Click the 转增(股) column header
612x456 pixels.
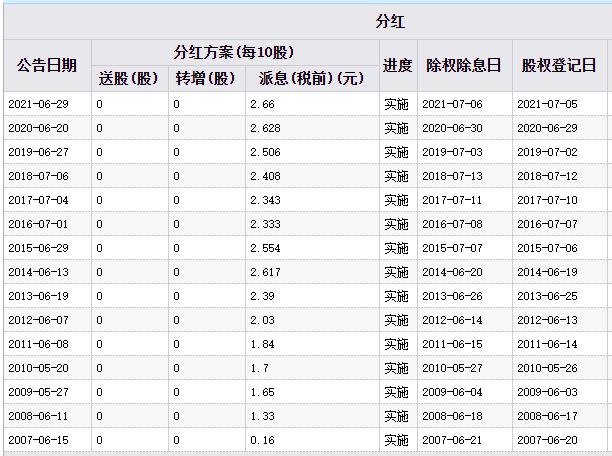click(205, 78)
